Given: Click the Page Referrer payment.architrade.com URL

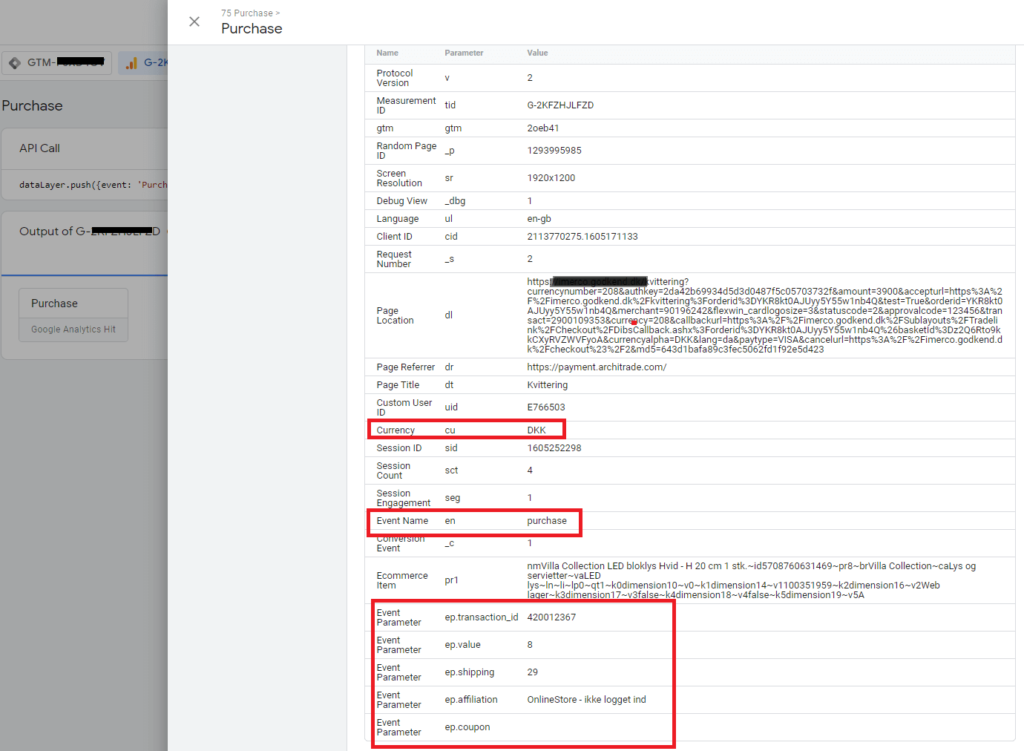Looking at the screenshot, I should pyautogui.click(x=597, y=367).
